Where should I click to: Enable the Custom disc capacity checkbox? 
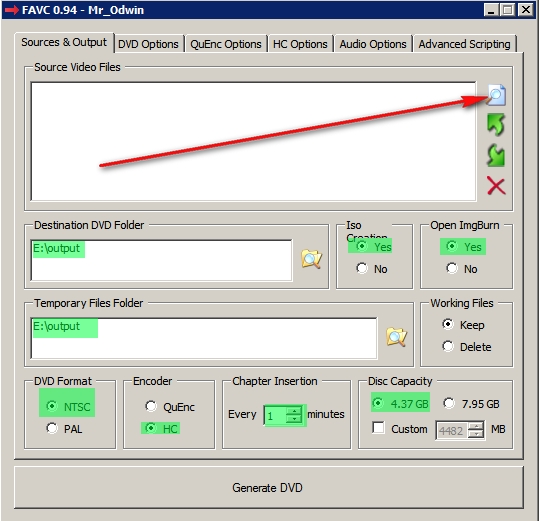[x=378, y=428]
